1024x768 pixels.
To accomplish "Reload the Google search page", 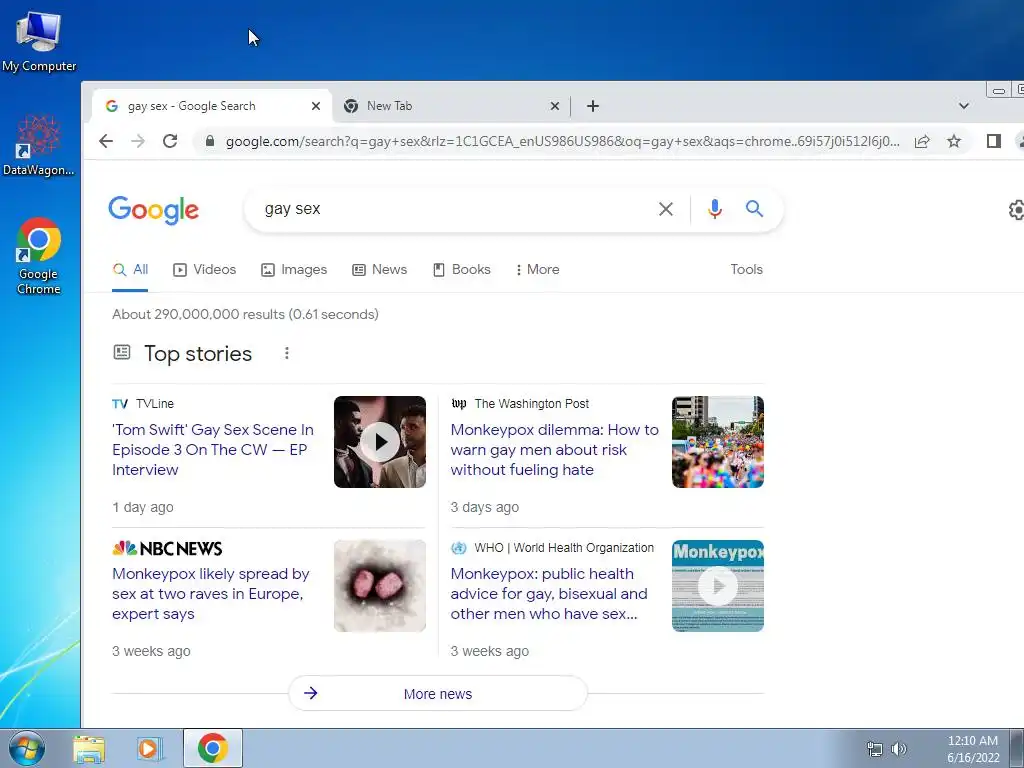I will [x=170, y=141].
